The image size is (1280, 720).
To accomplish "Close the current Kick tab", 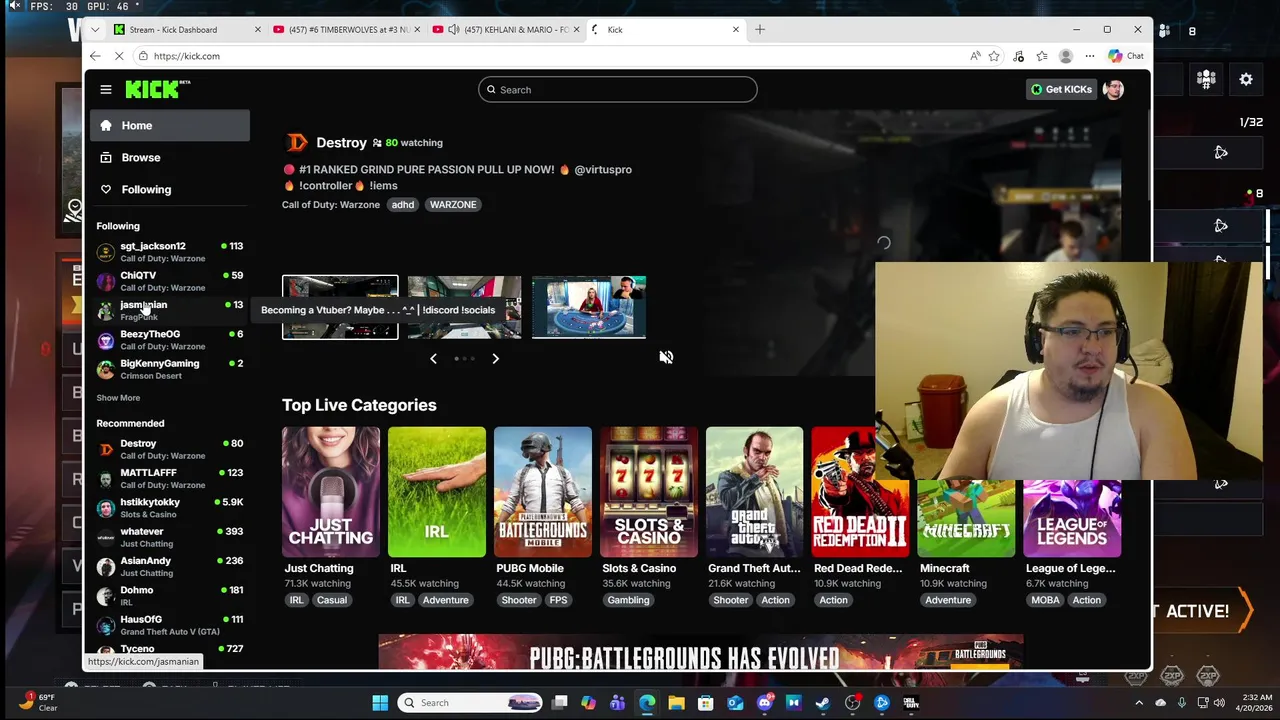I will [736, 30].
